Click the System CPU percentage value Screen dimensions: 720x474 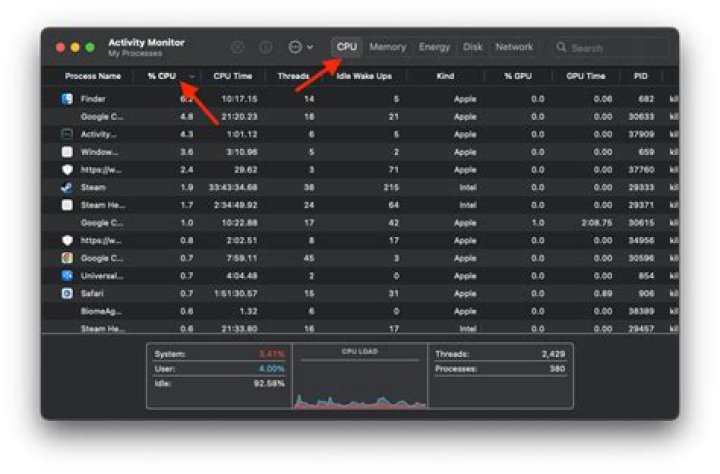pos(271,354)
